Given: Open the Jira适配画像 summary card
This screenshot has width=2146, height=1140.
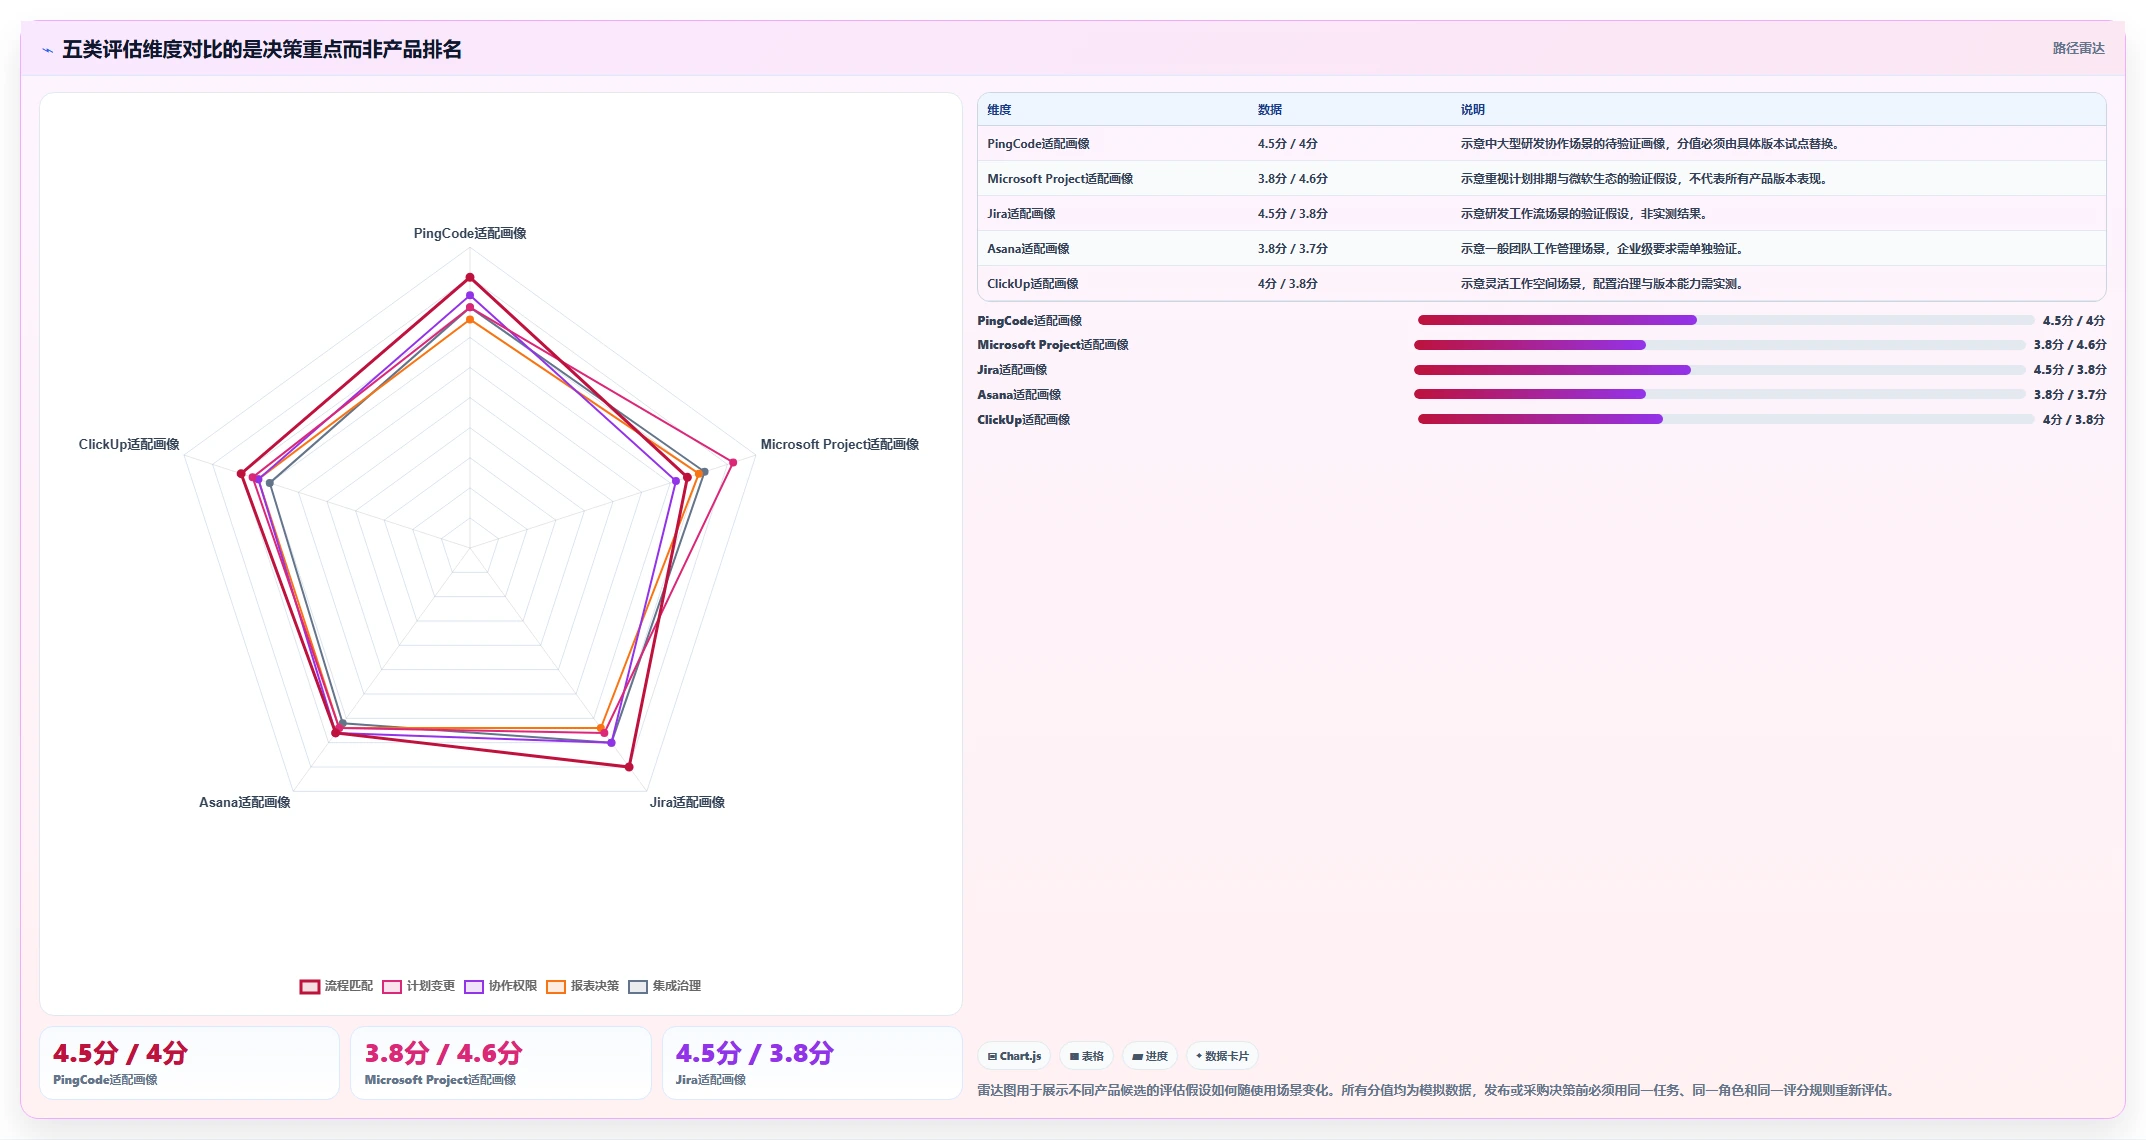Looking at the screenshot, I should [812, 1063].
